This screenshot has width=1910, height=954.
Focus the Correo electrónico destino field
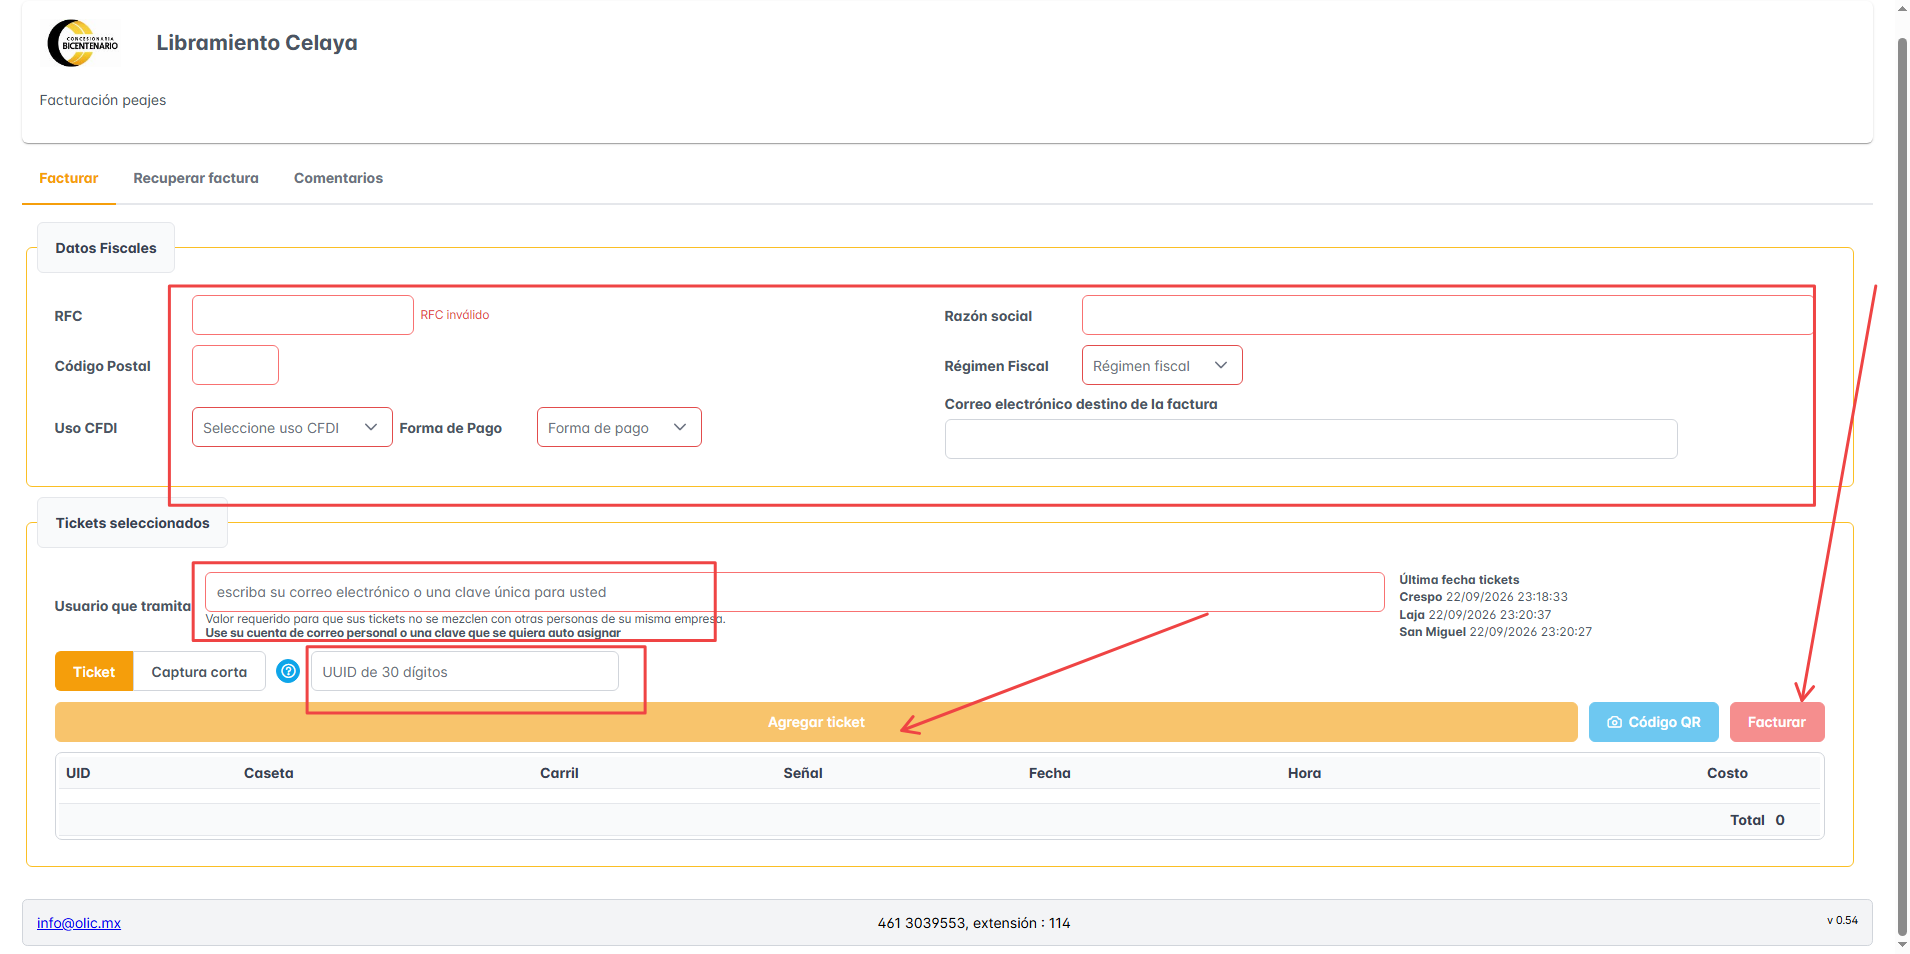pos(1311,439)
